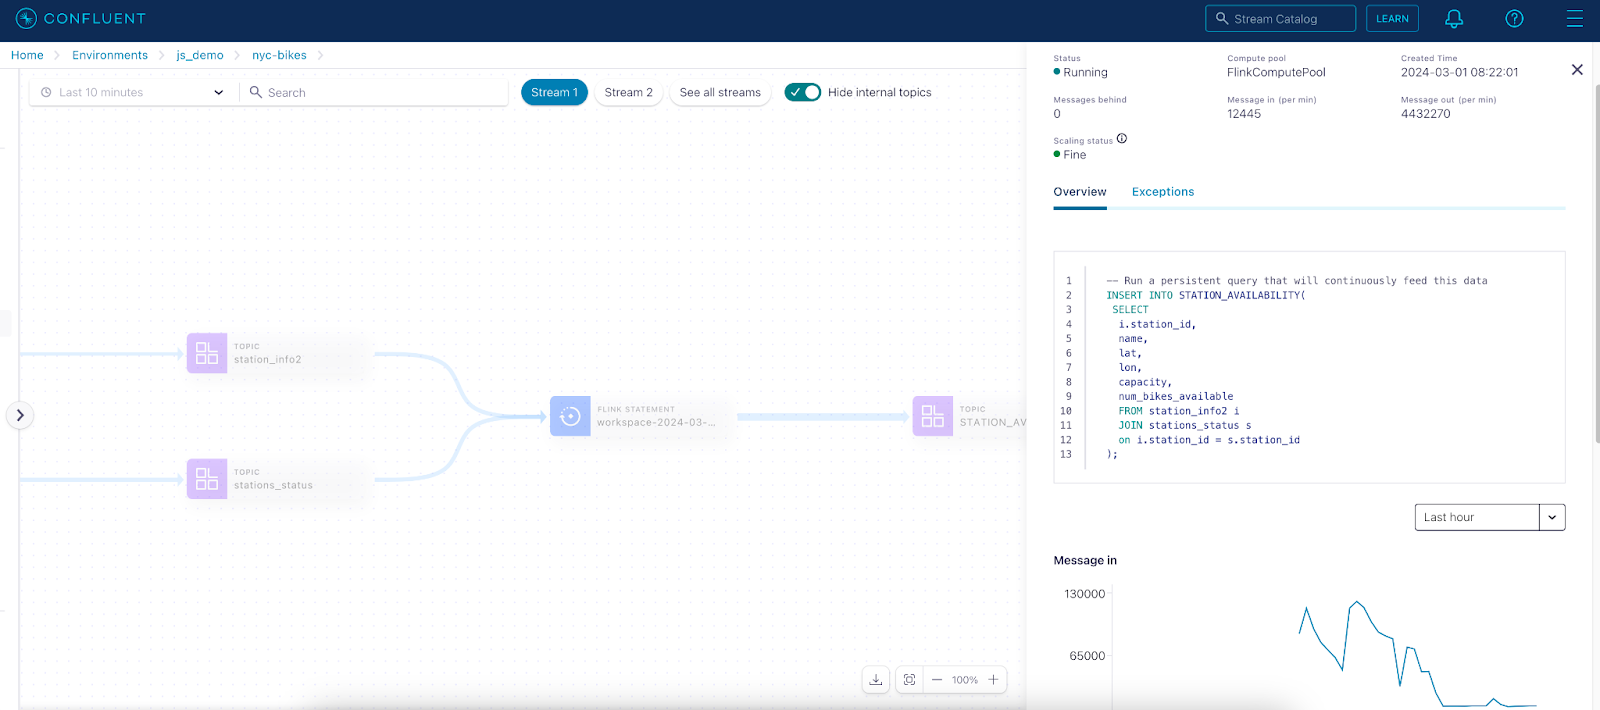Select the Stream 2 button

[x=628, y=92]
